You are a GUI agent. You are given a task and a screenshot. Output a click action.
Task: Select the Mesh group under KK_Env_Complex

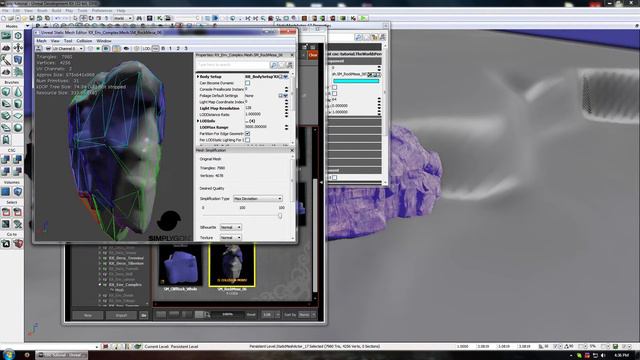point(119,290)
